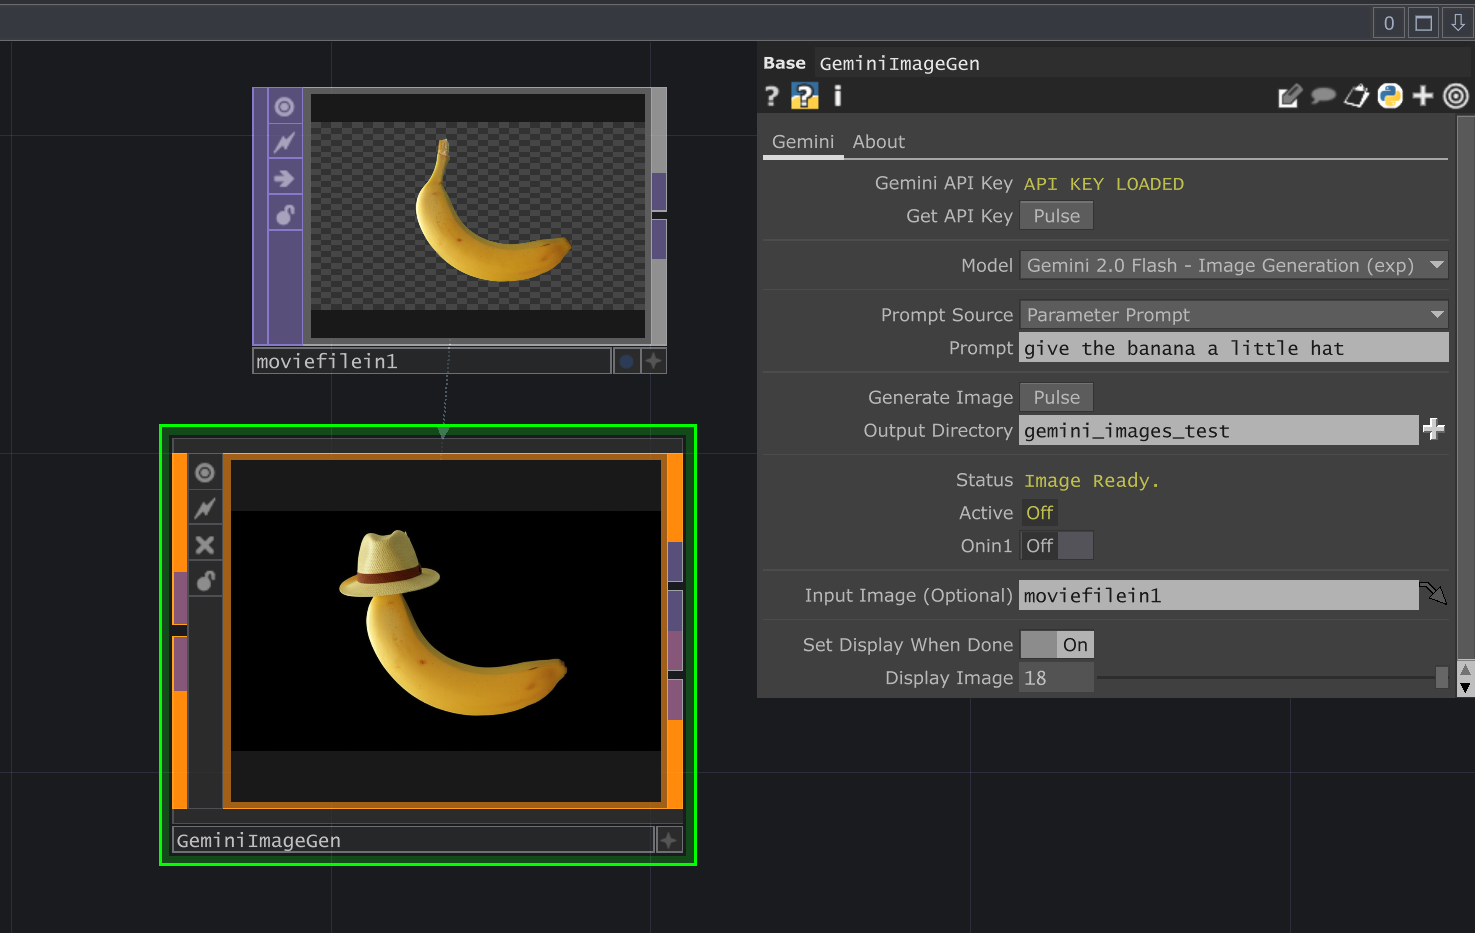Select the Gemini parameter page tab
The width and height of the screenshot is (1475, 933).
click(x=802, y=142)
